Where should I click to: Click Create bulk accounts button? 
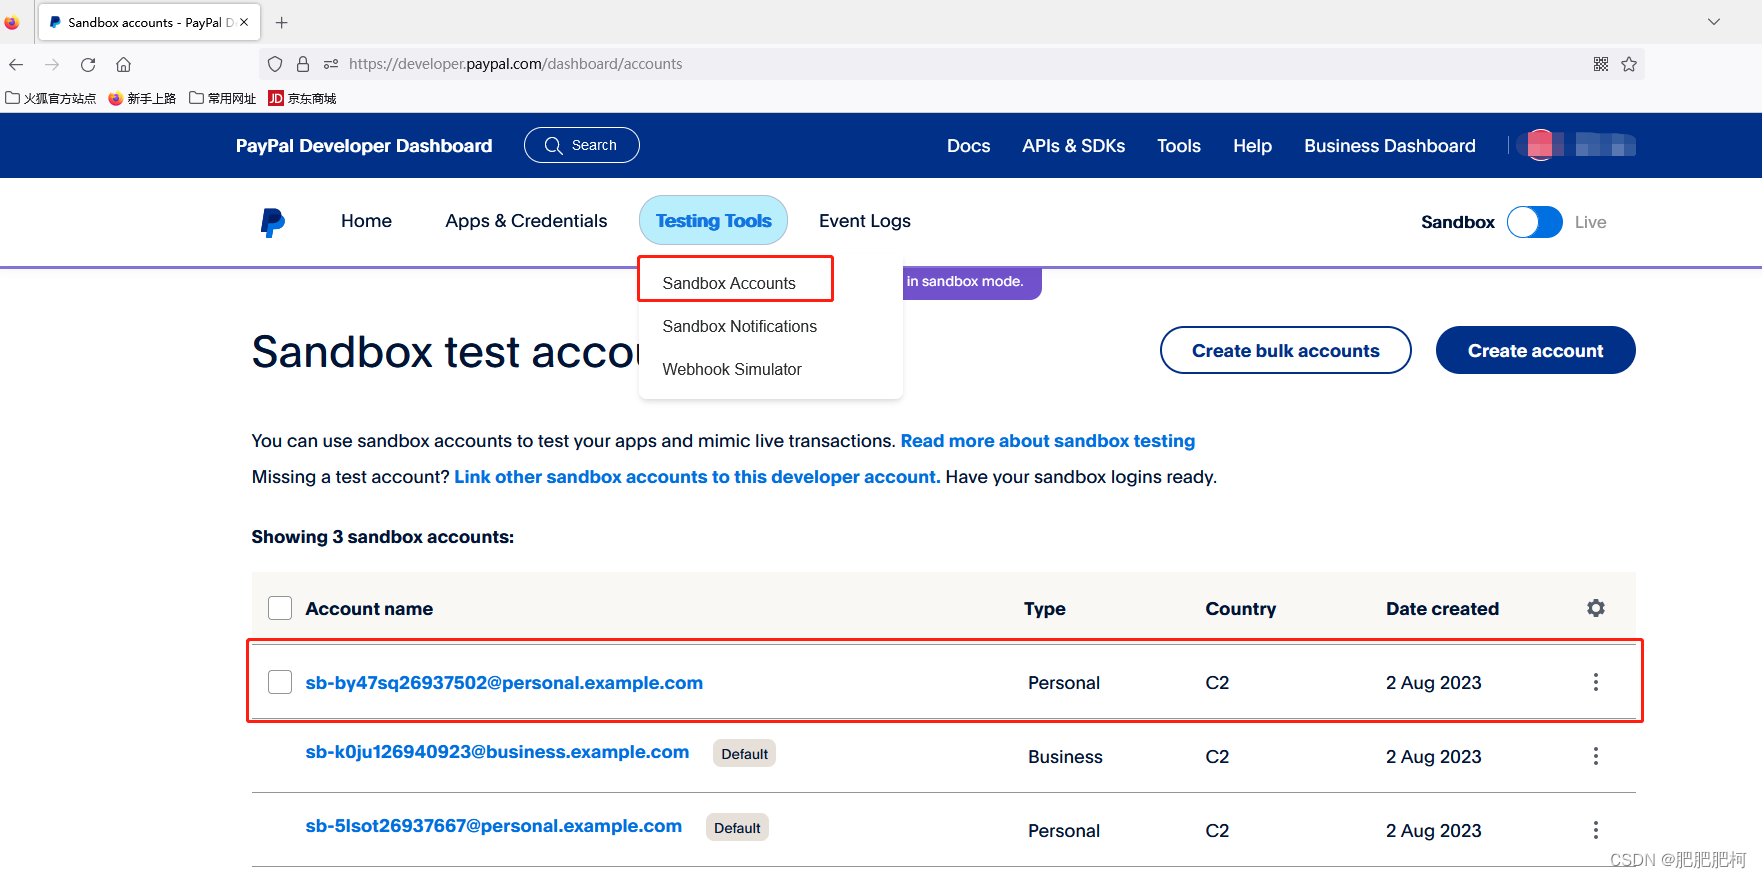[1286, 350]
